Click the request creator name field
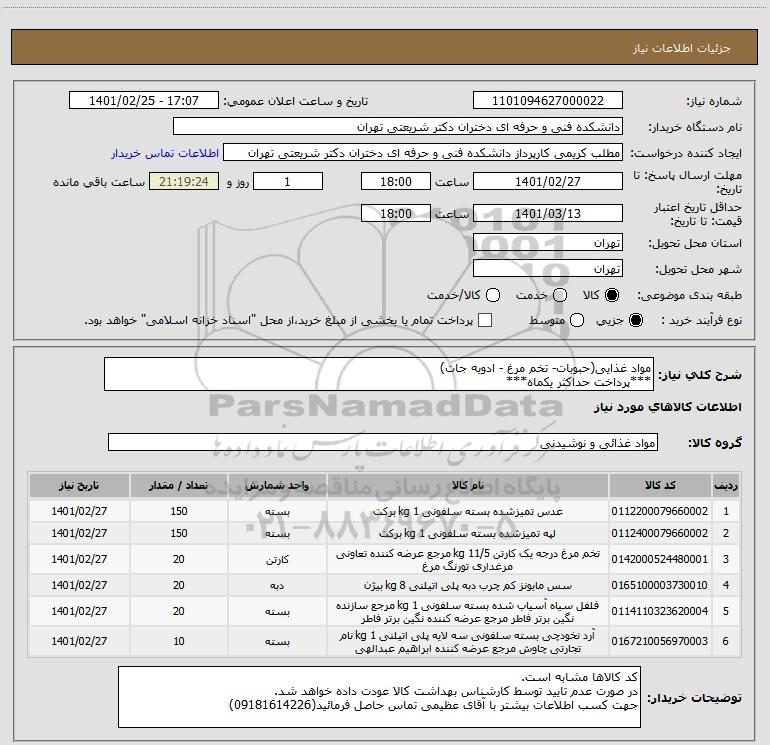 pyautogui.click(x=423, y=153)
